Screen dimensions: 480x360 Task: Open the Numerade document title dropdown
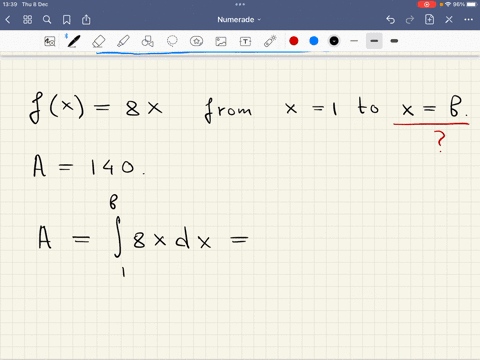pos(239,20)
